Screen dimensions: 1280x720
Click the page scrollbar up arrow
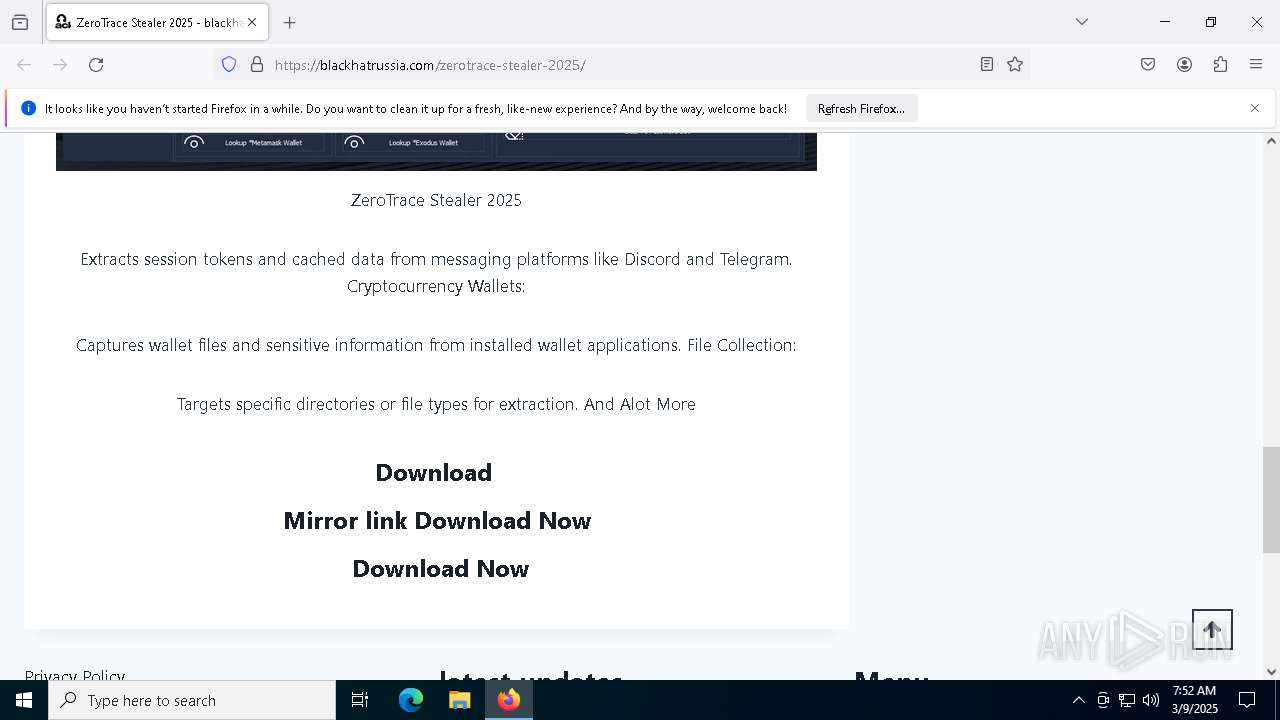click(x=1271, y=141)
